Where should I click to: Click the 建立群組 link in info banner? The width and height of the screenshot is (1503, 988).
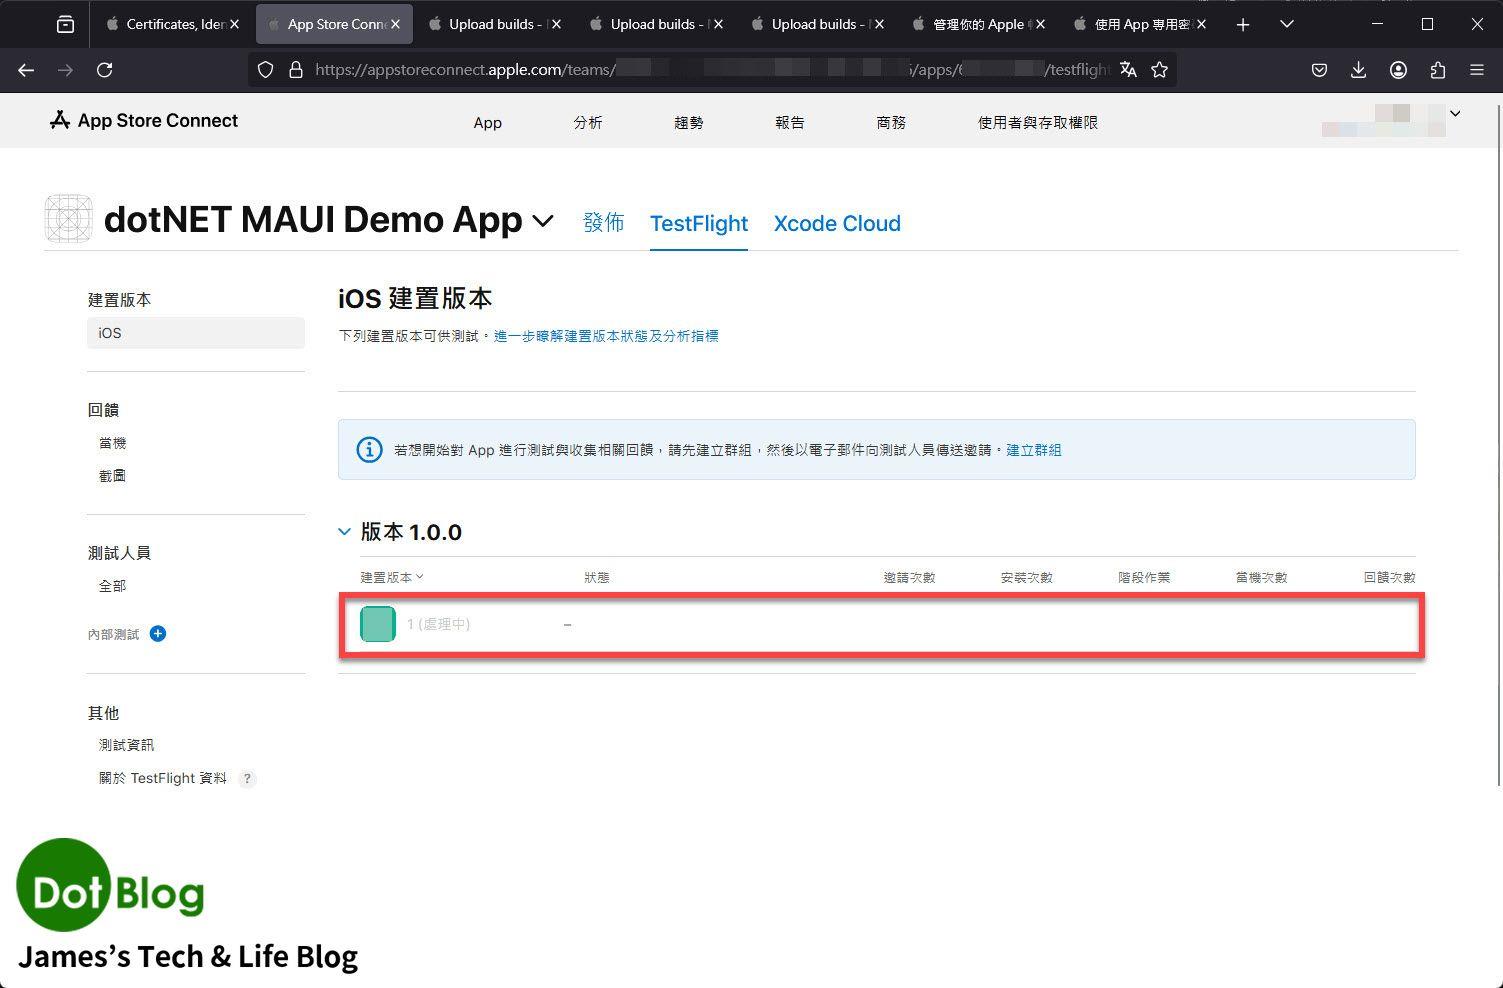click(x=1033, y=450)
